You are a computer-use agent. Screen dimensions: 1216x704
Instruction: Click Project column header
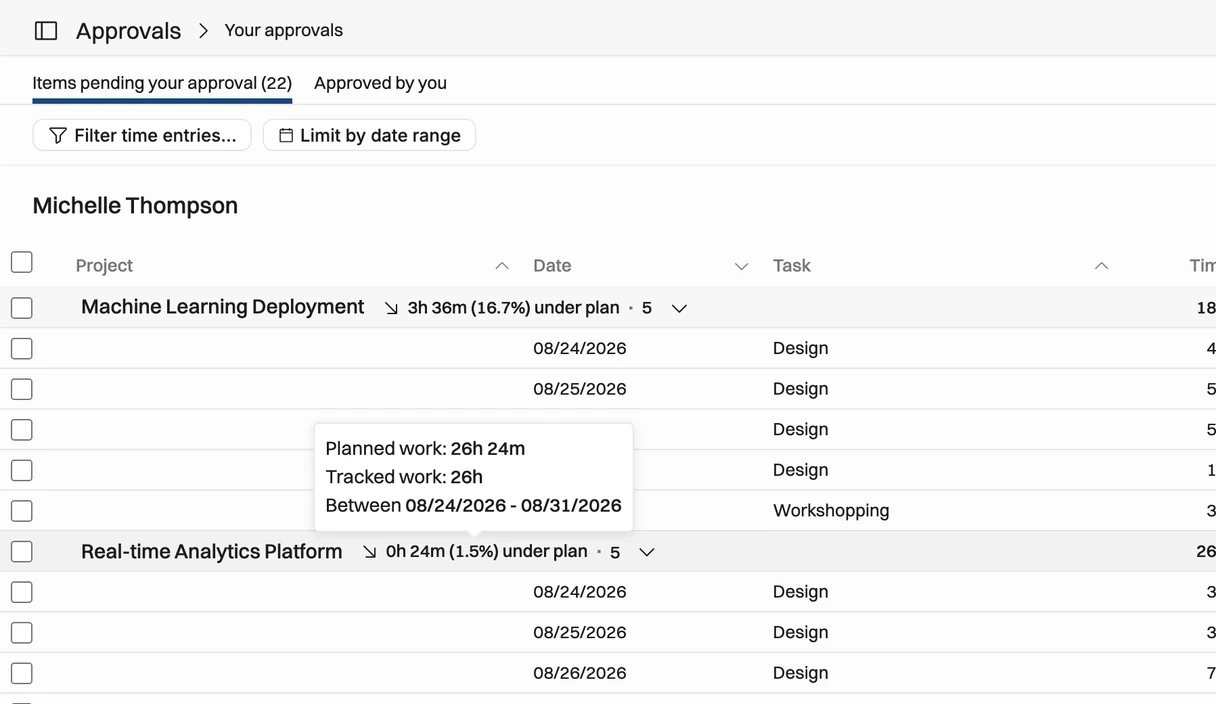click(104, 266)
